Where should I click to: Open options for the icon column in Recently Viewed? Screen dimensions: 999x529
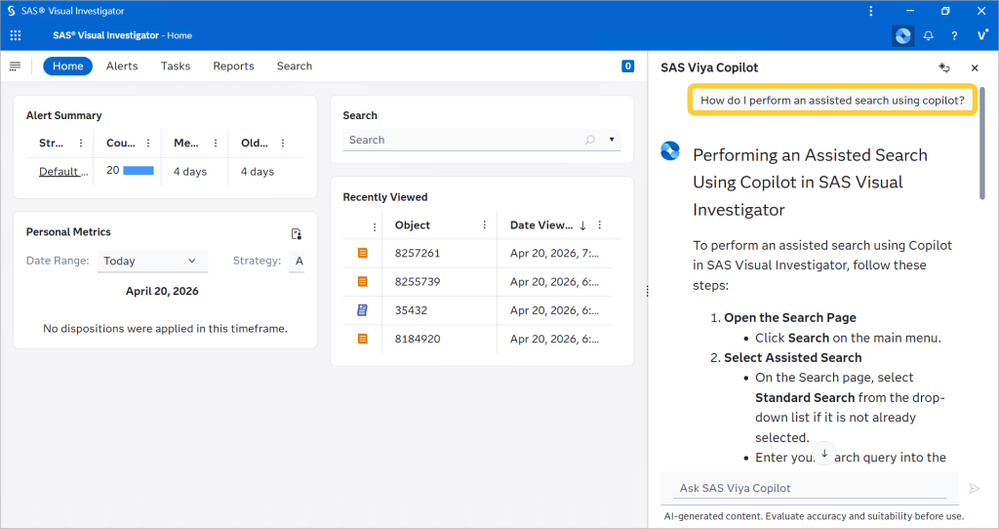(x=374, y=227)
